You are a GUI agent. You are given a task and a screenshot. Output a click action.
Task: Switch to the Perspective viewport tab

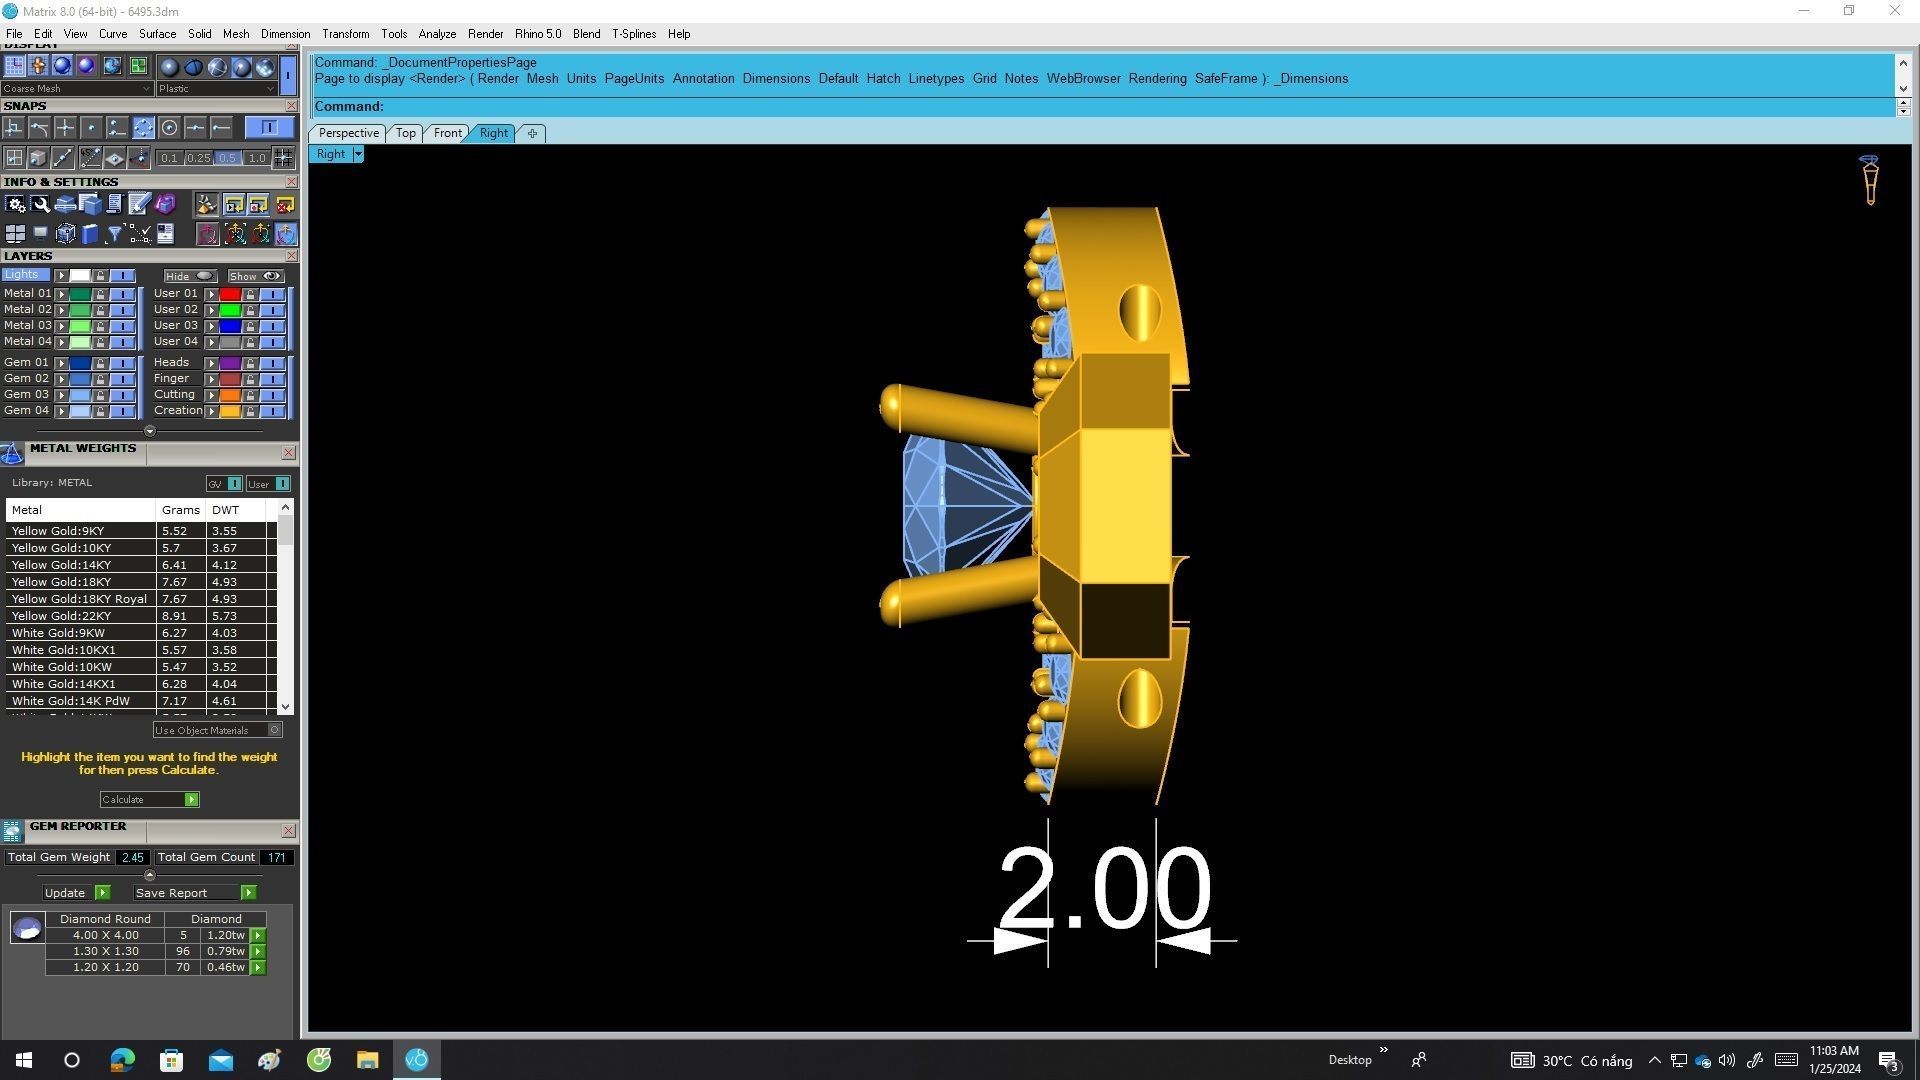348,133
